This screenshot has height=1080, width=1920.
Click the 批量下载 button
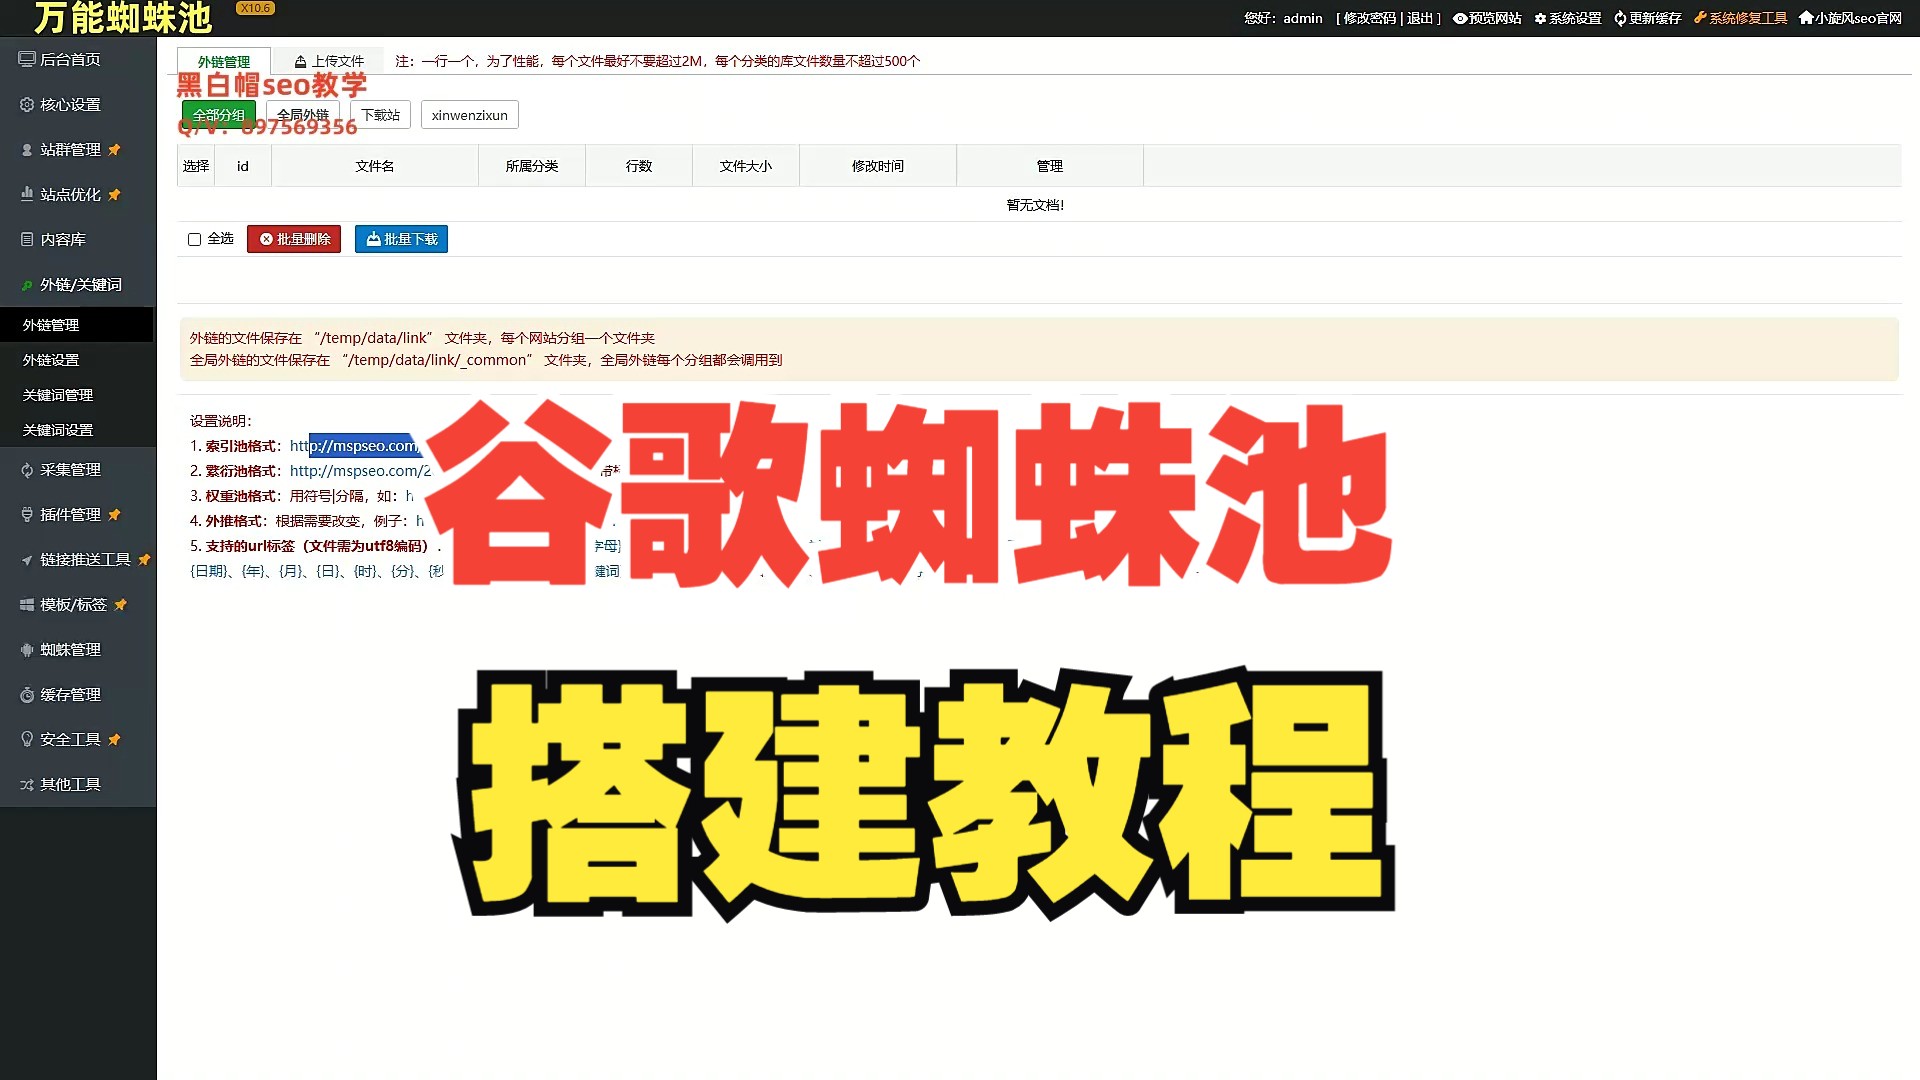coord(401,239)
